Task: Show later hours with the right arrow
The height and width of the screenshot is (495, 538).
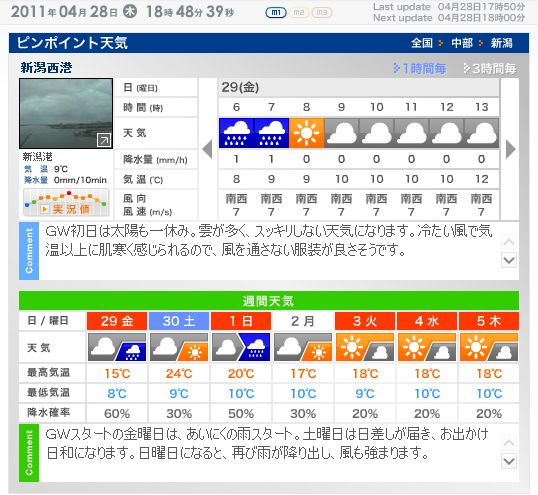Action: 511,149
